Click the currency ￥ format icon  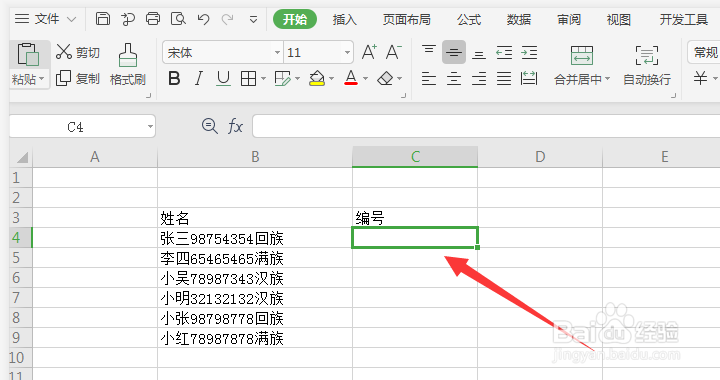[700, 78]
